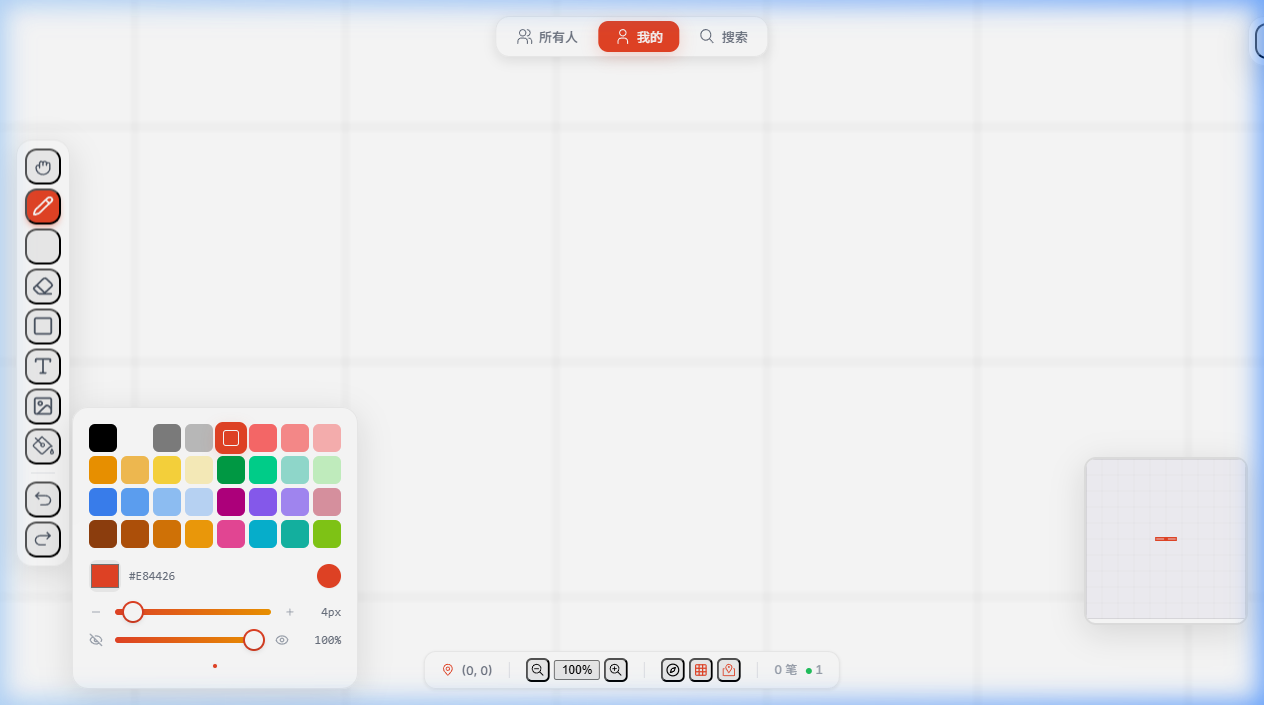Select the Paint bucket fill tool
The image size is (1264, 705).
point(43,446)
